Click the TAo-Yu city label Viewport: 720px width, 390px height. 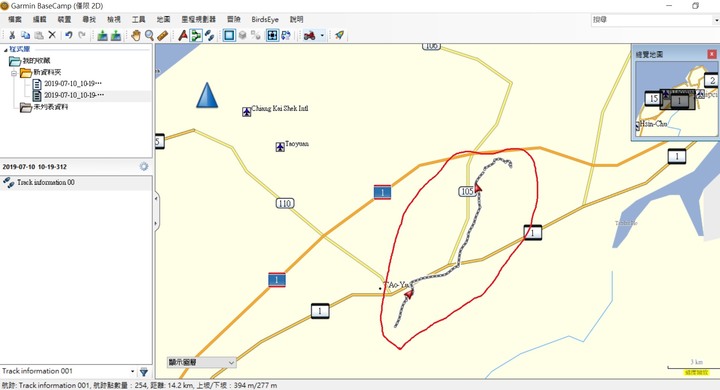[396, 284]
